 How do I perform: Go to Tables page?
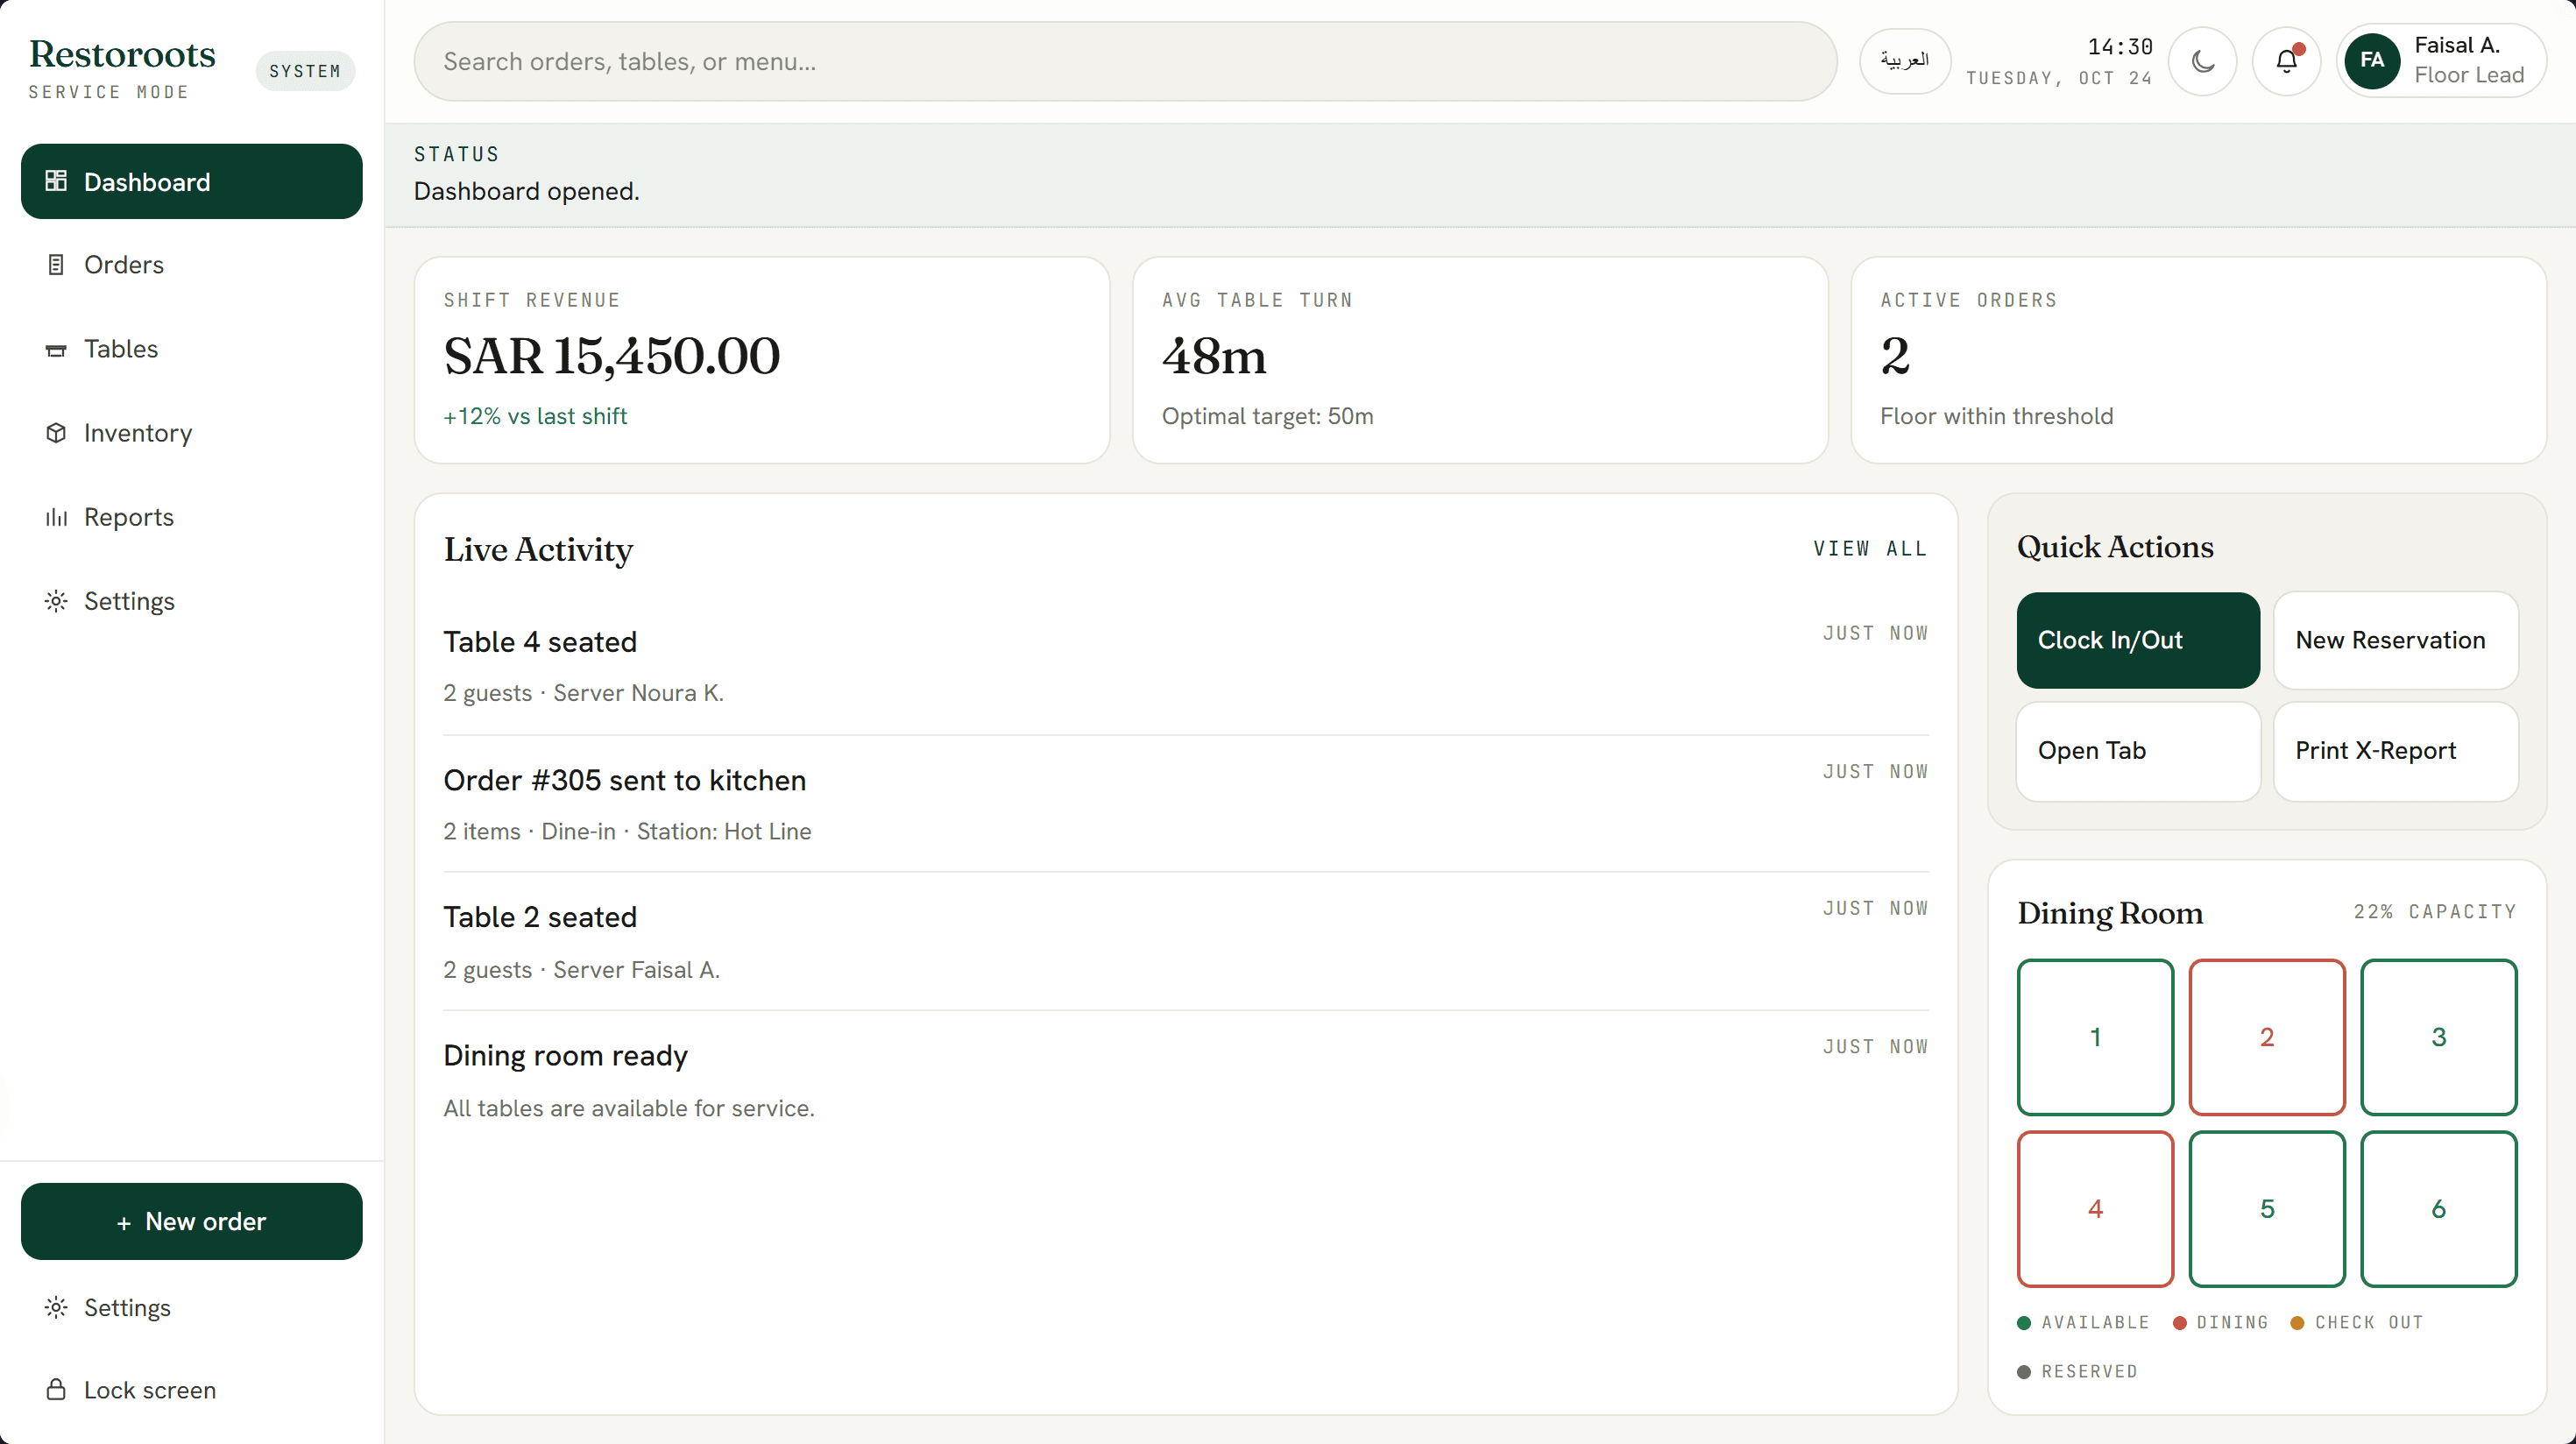[x=192, y=349]
